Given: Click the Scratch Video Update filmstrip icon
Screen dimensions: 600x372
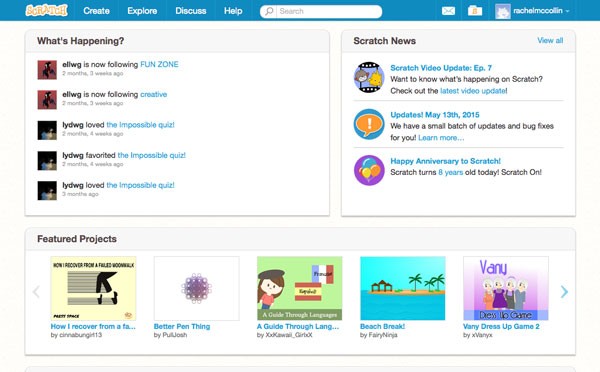Looking at the screenshot, I should 369,77.
